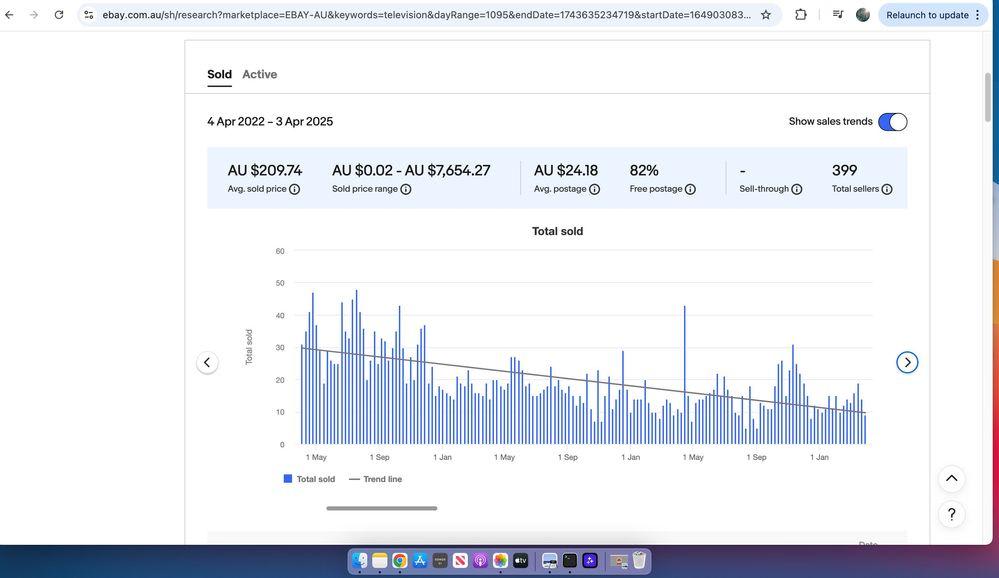
Task: Show the next chart with right arrow
Action: click(907, 363)
